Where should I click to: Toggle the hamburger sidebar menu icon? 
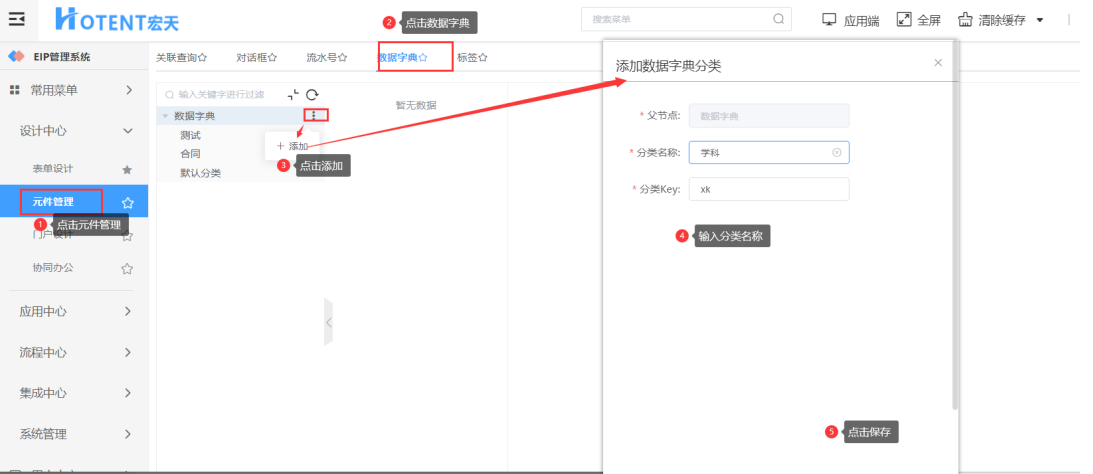point(17,20)
